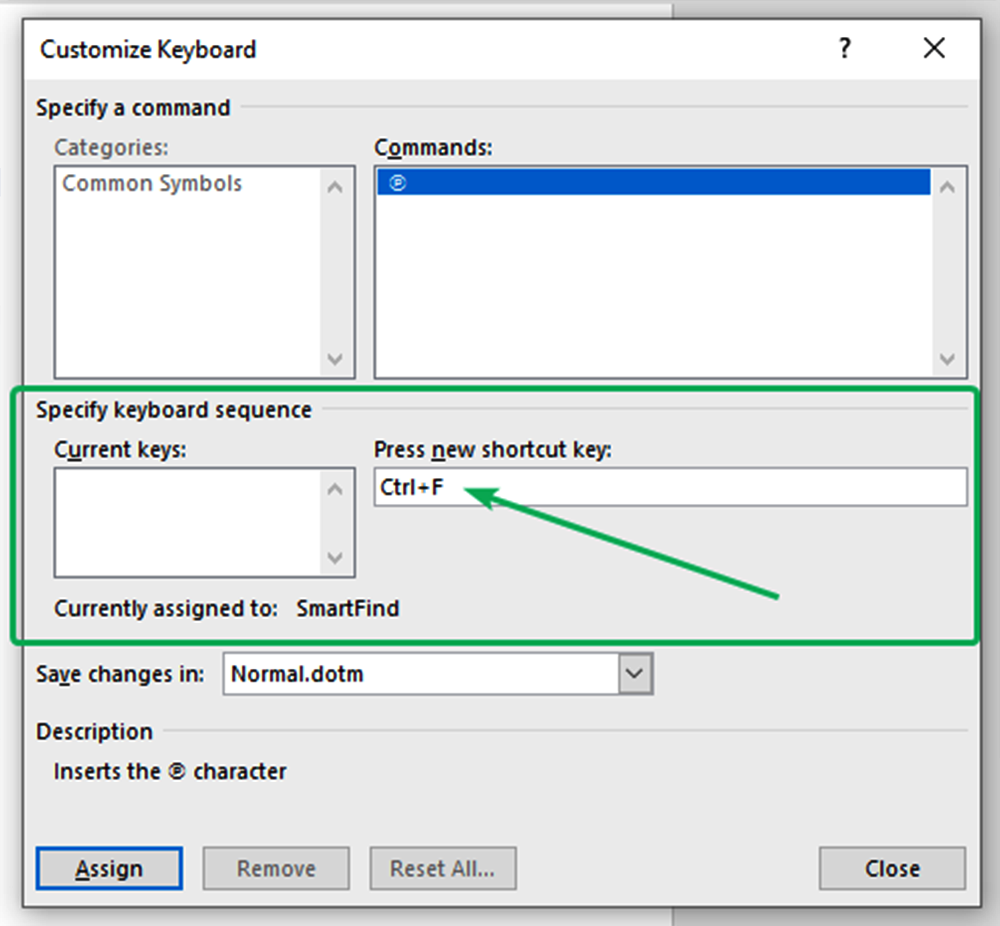This screenshot has width=1000, height=926.
Task: Click the Help question mark icon
Action: (x=845, y=47)
